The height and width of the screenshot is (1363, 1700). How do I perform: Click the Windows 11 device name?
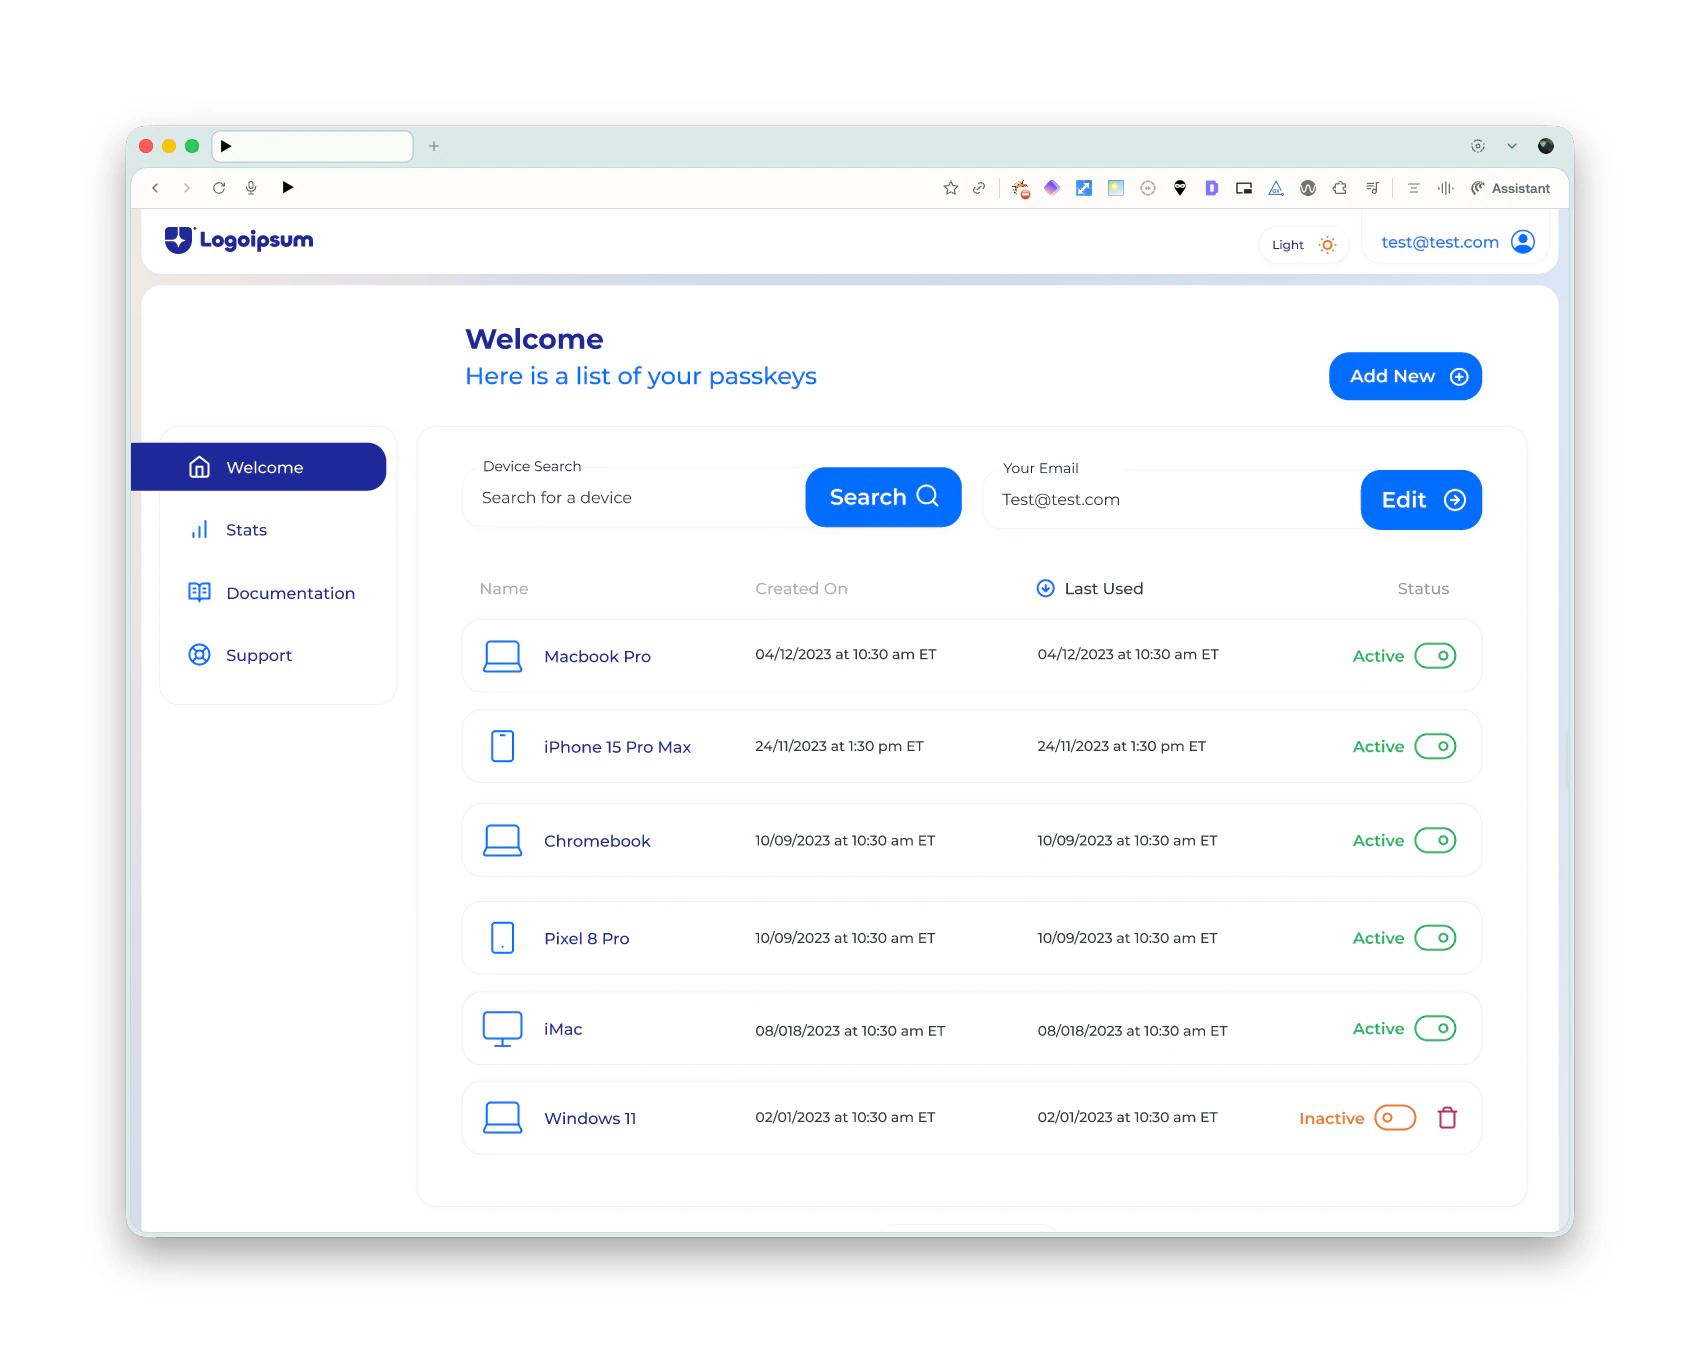pyautogui.click(x=590, y=1118)
